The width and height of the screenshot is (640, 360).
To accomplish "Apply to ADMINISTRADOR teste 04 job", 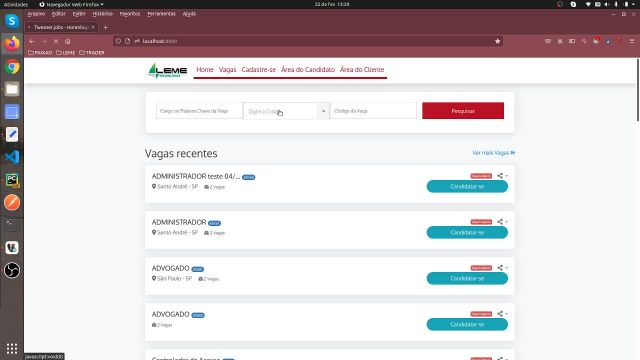I will click(x=467, y=187).
